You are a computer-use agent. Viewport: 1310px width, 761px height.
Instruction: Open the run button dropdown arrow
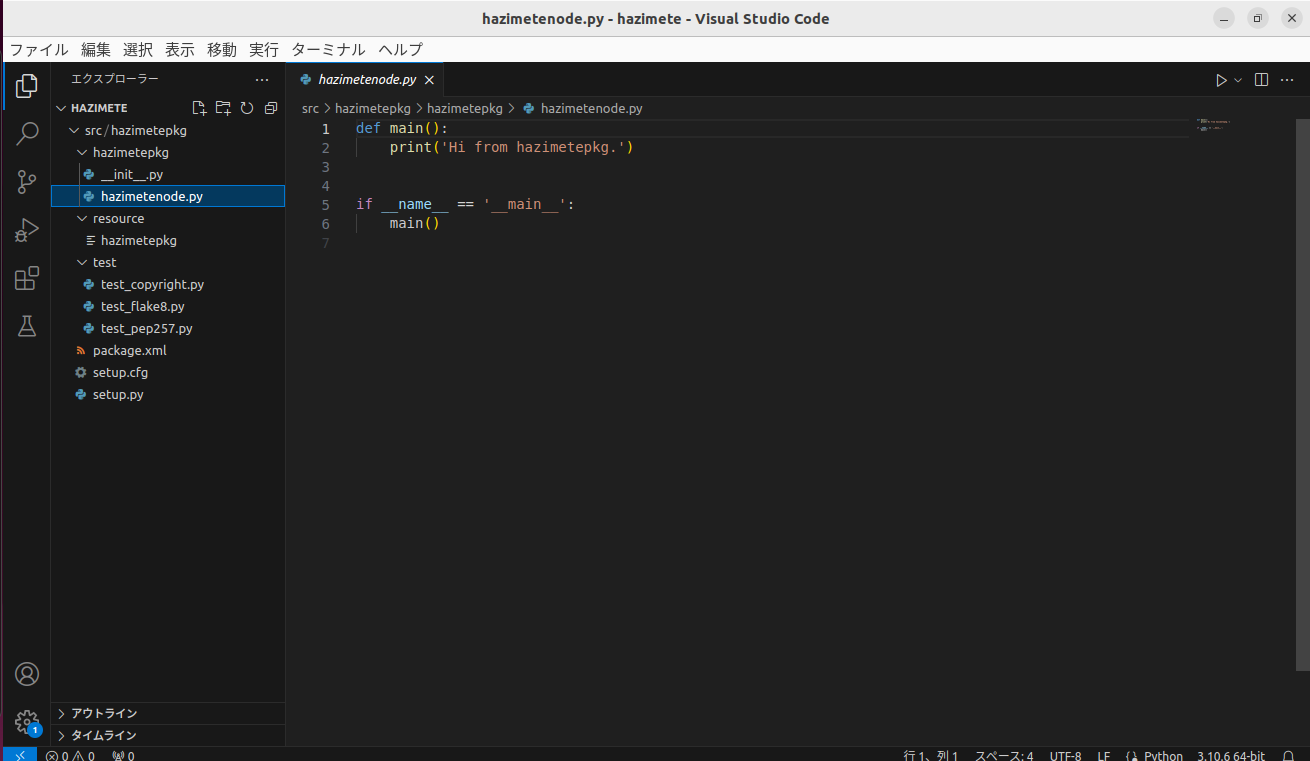coord(1238,80)
